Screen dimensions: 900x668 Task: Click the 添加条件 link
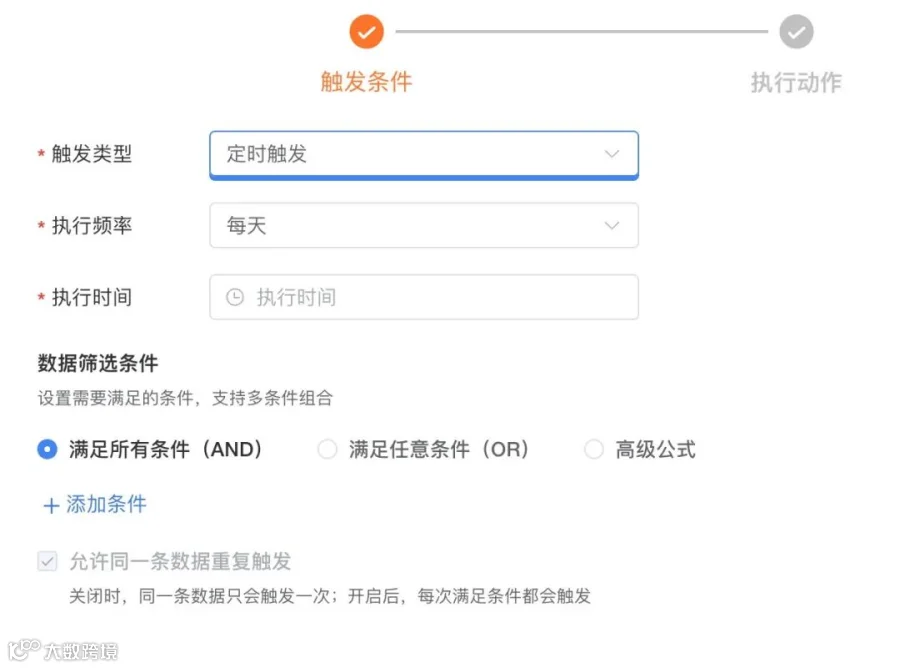[x=106, y=504]
